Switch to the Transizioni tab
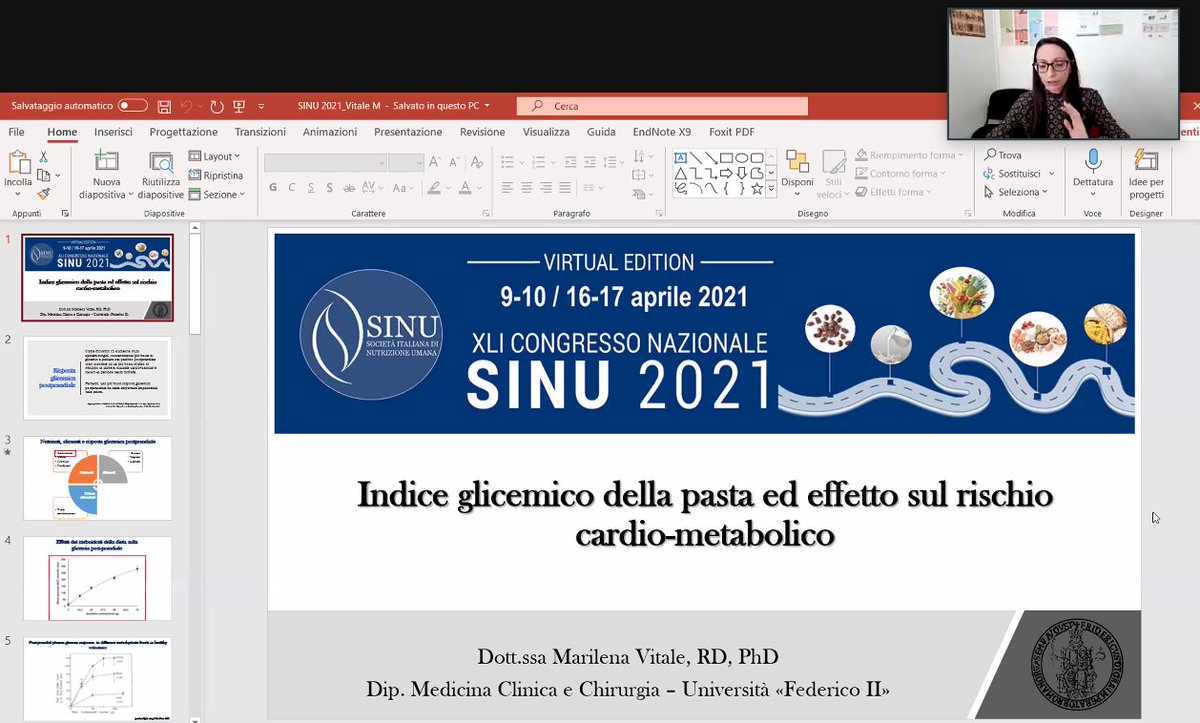This screenshot has width=1200, height=723. 260,132
